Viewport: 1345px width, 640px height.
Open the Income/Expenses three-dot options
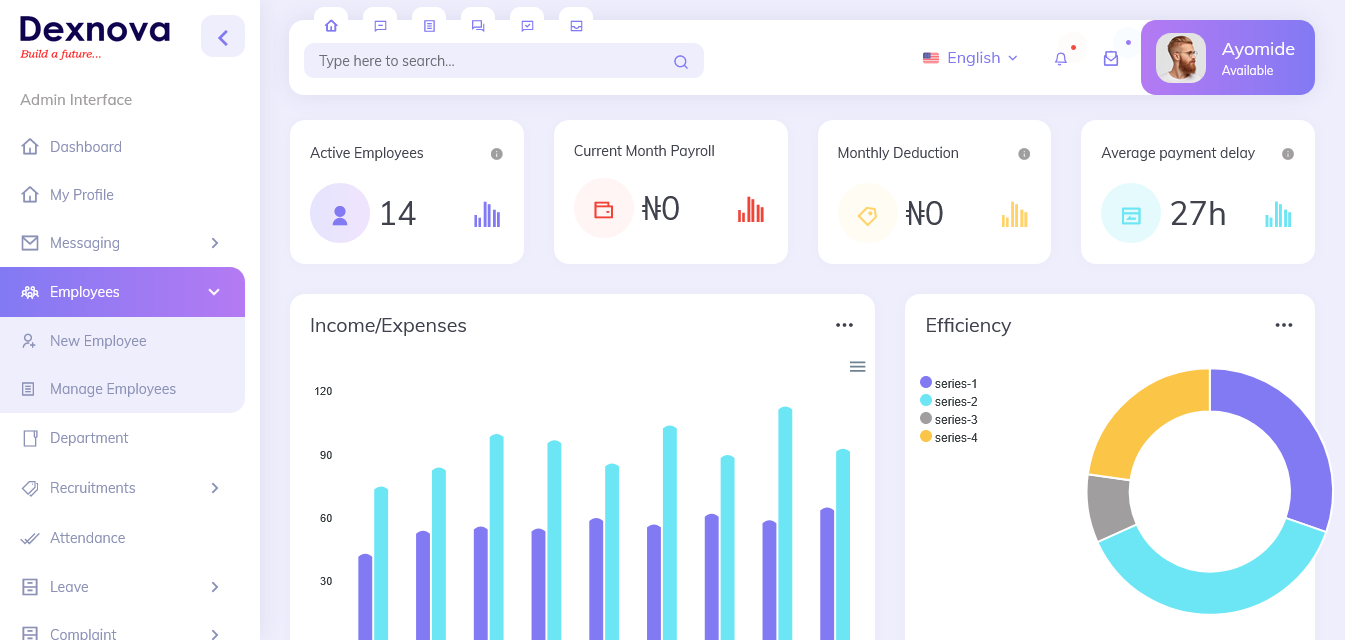pyautogui.click(x=844, y=325)
